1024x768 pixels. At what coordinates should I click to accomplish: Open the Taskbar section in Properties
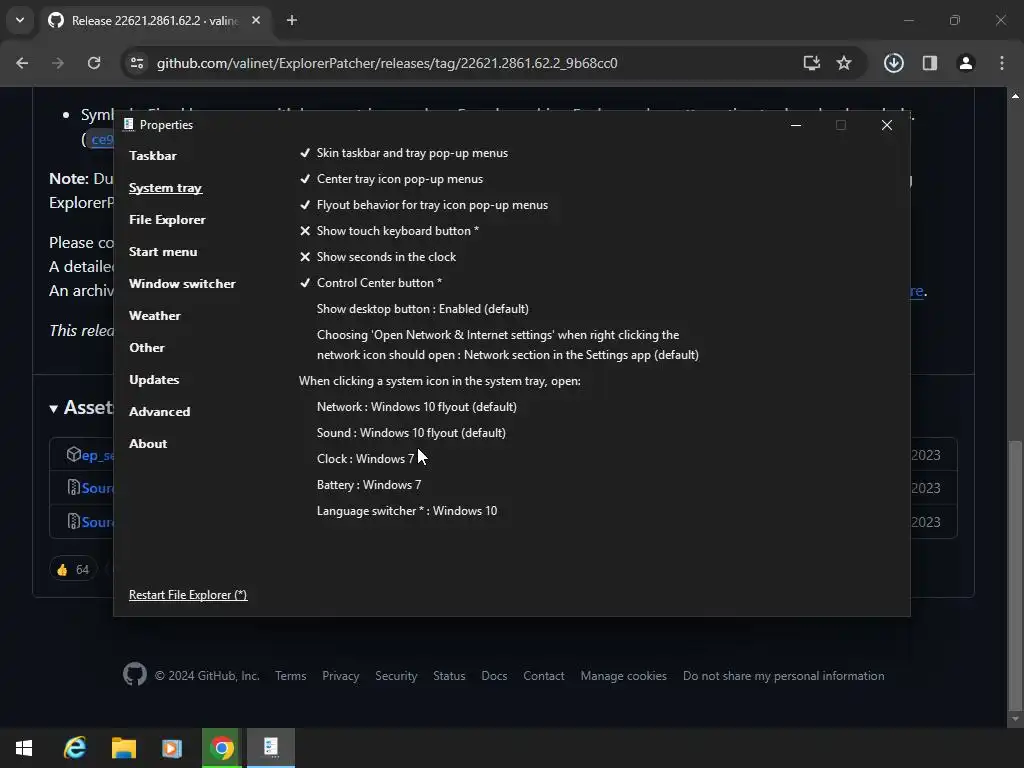click(x=153, y=155)
